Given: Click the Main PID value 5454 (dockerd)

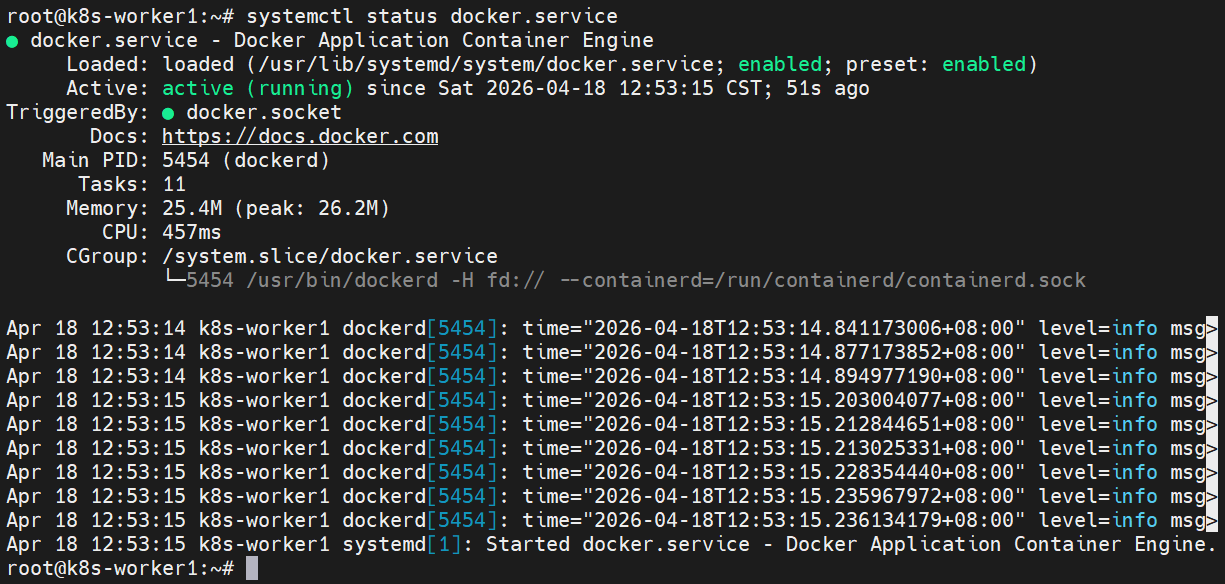Looking at the screenshot, I should click(246, 161).
